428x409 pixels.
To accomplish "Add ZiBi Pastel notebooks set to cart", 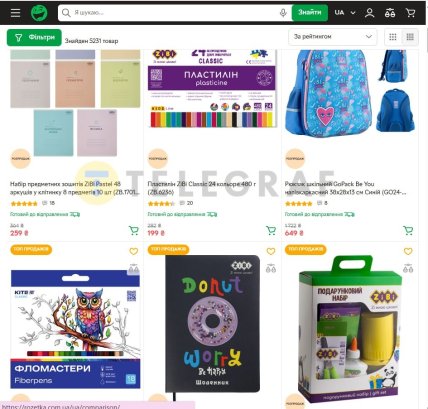I will tap(134, 230).
